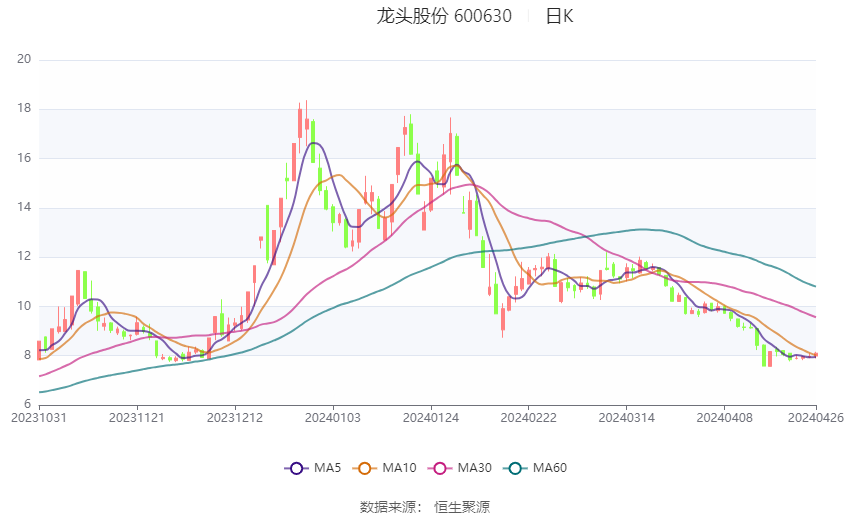Toggle the MA60 legend series
This screenshot has height=517, width=850.
coord(535,468)
